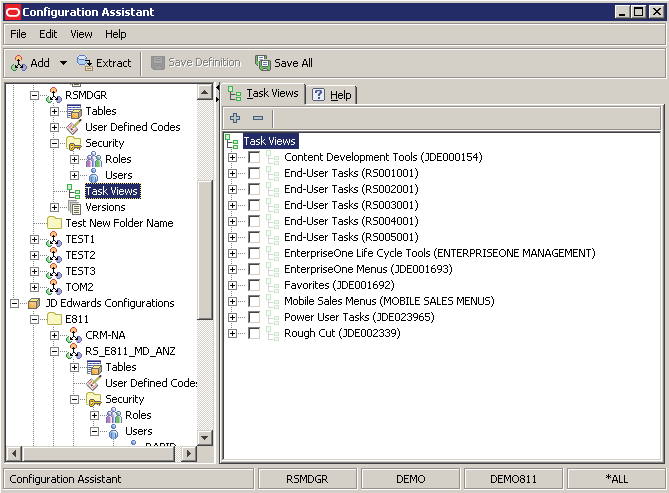Check the Favorites (JDE001692) checkbox
Viewport: 669px width, 493px height.
254,285
